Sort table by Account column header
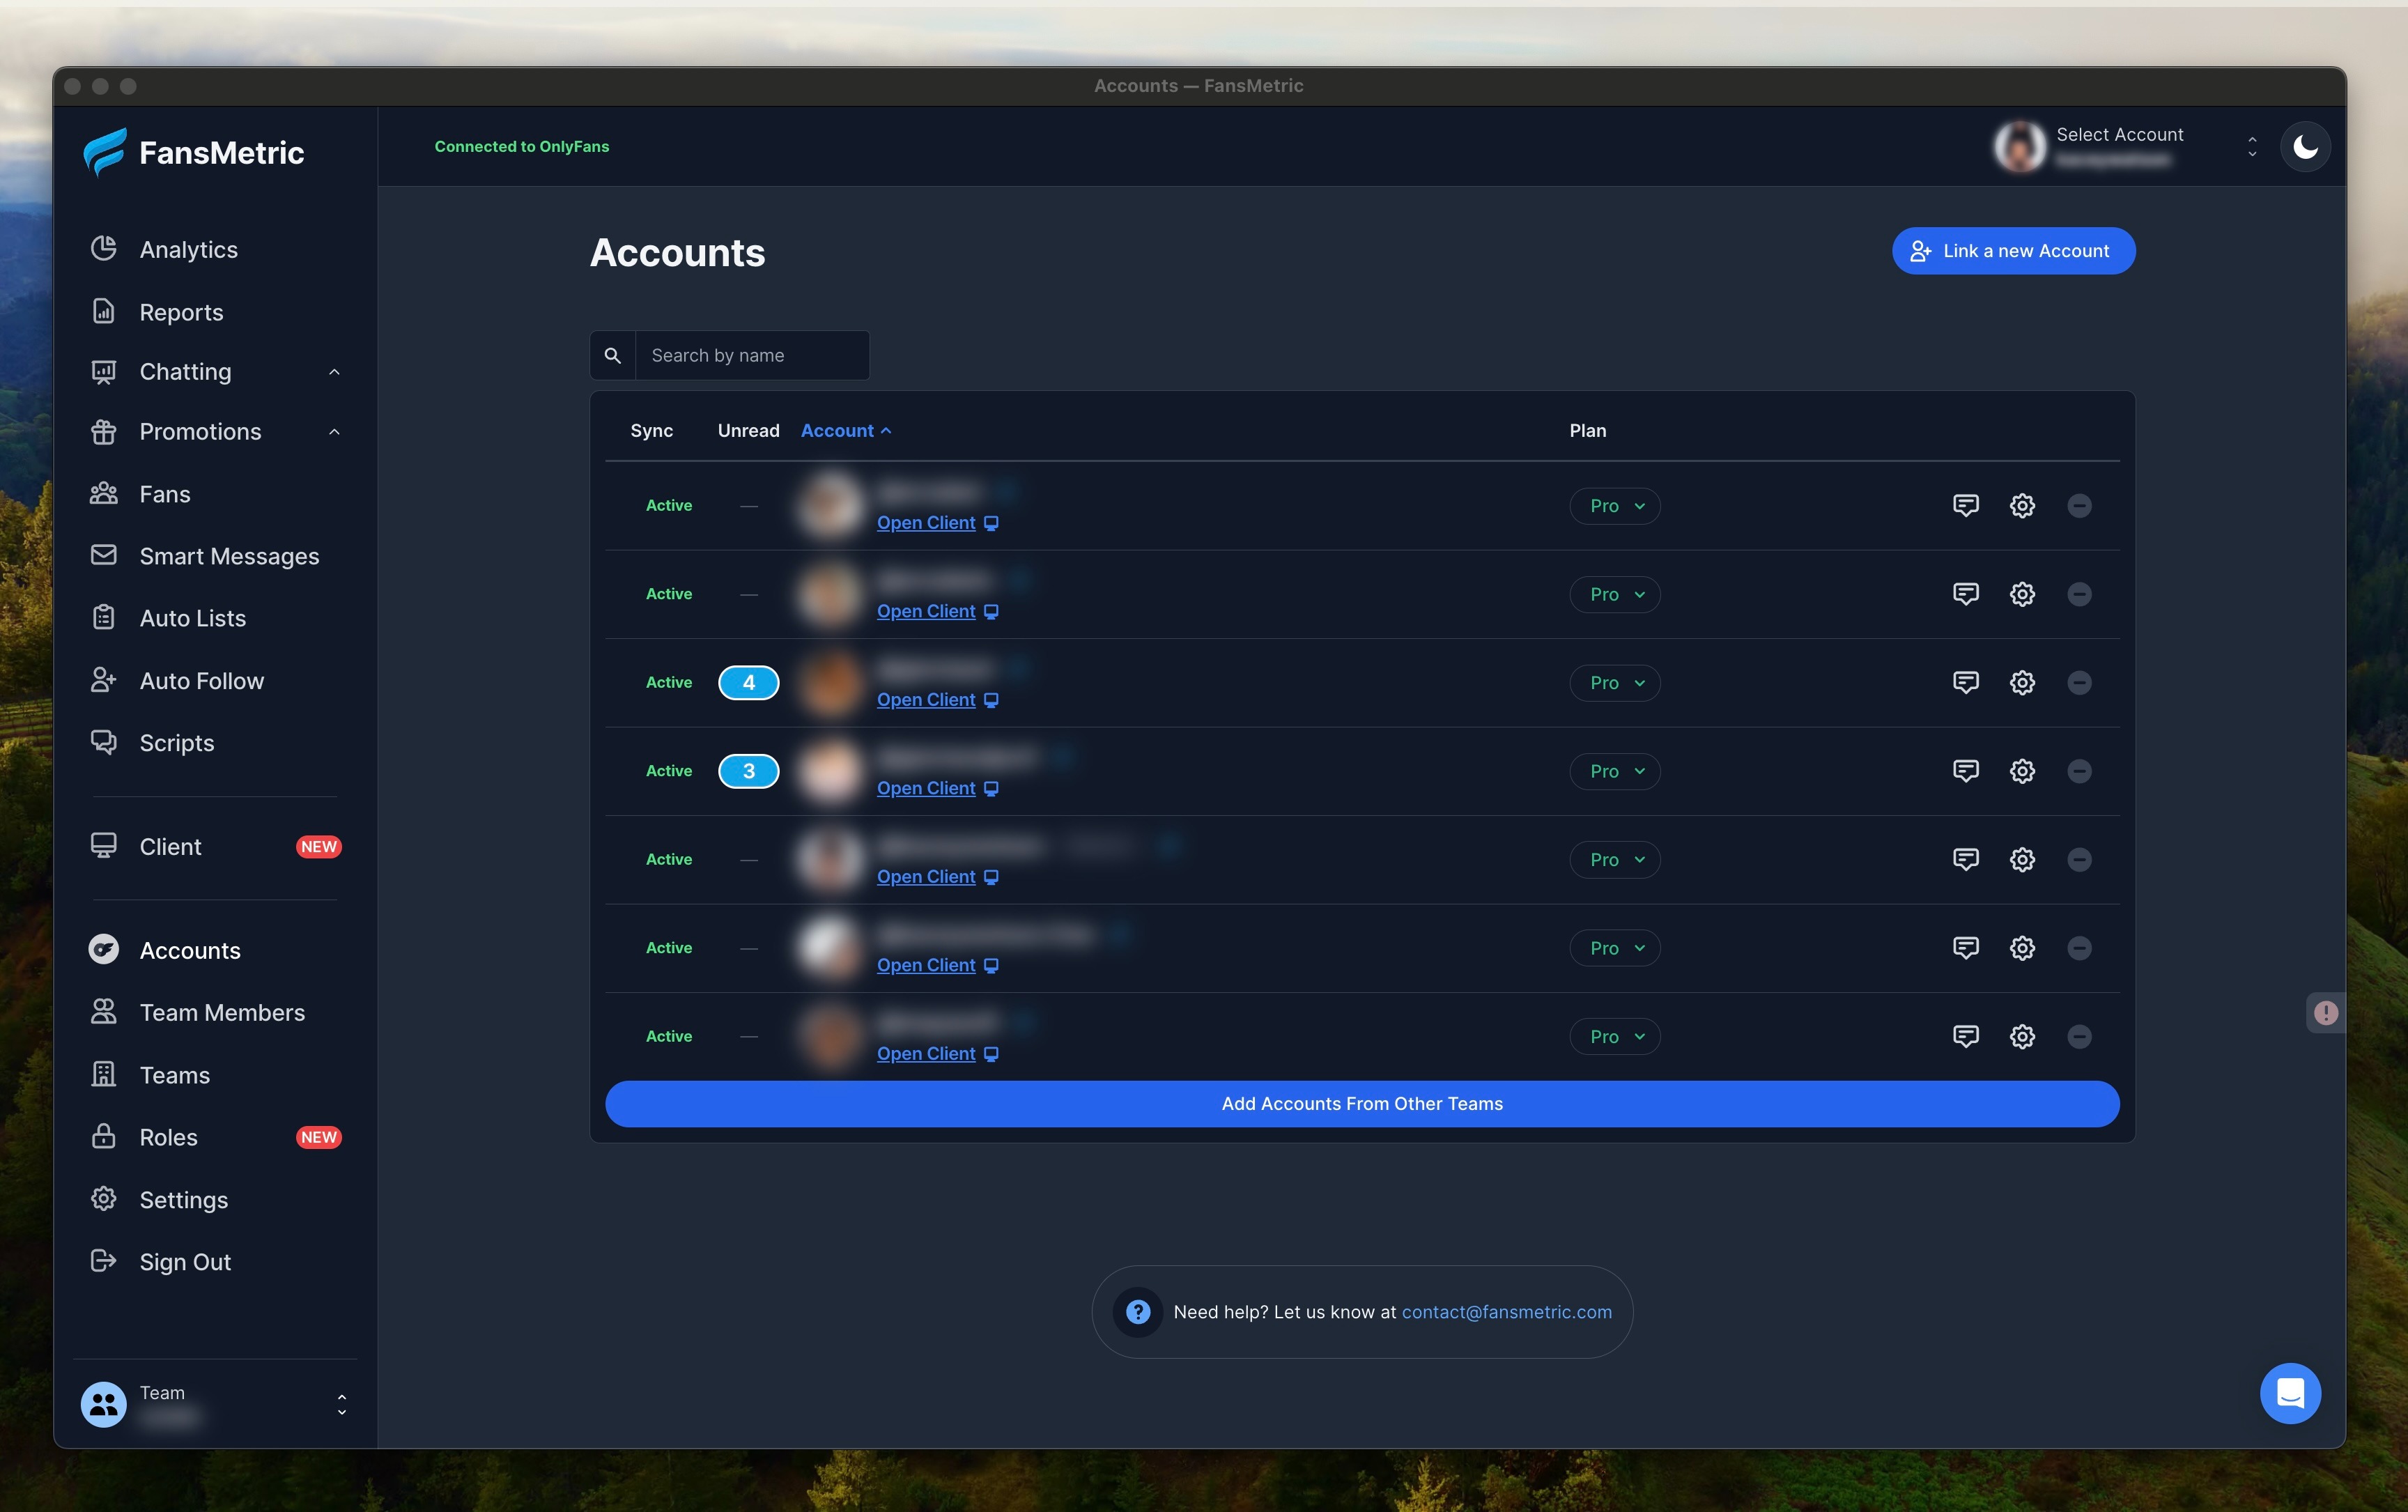This screenshot has width=2408, height=1512. click(x=846, y=430)
